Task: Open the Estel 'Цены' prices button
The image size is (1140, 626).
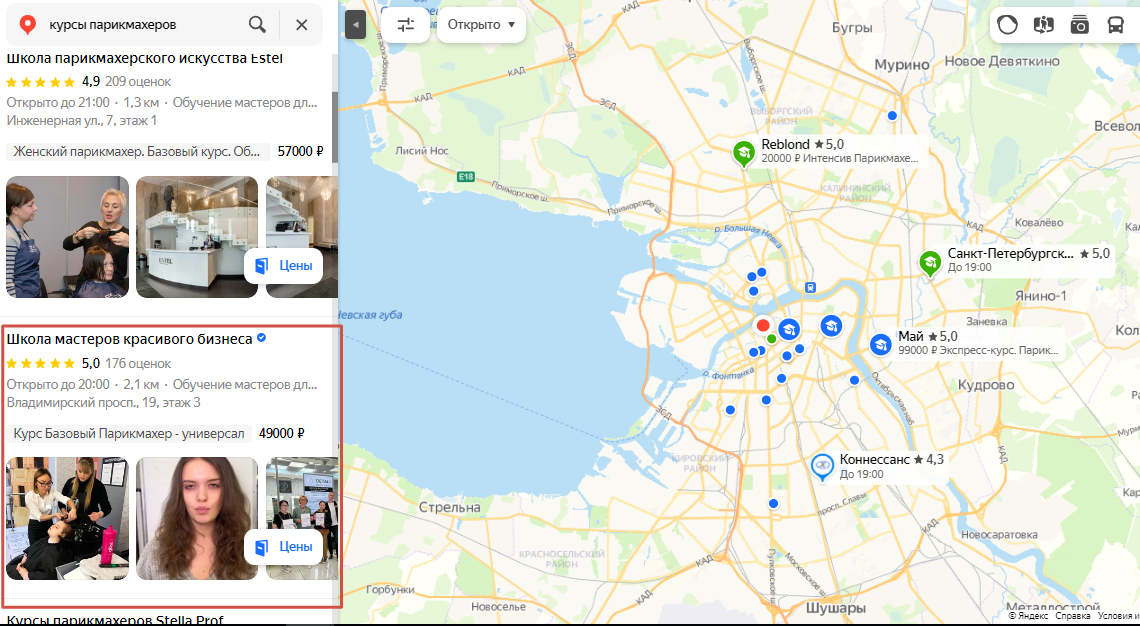Action: [284, 265]
